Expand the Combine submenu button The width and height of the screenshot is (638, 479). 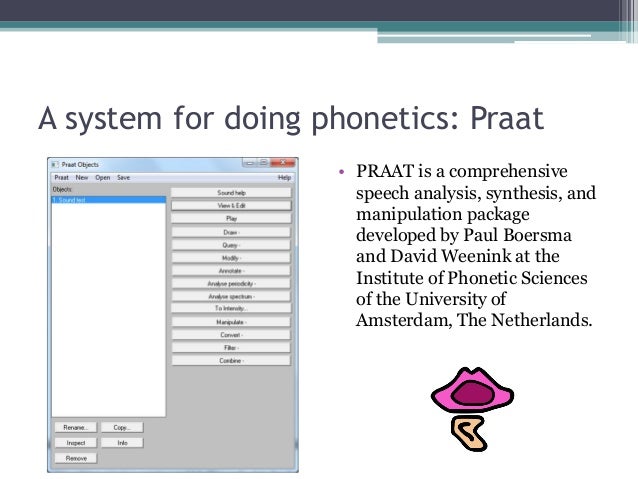(231, 361)
